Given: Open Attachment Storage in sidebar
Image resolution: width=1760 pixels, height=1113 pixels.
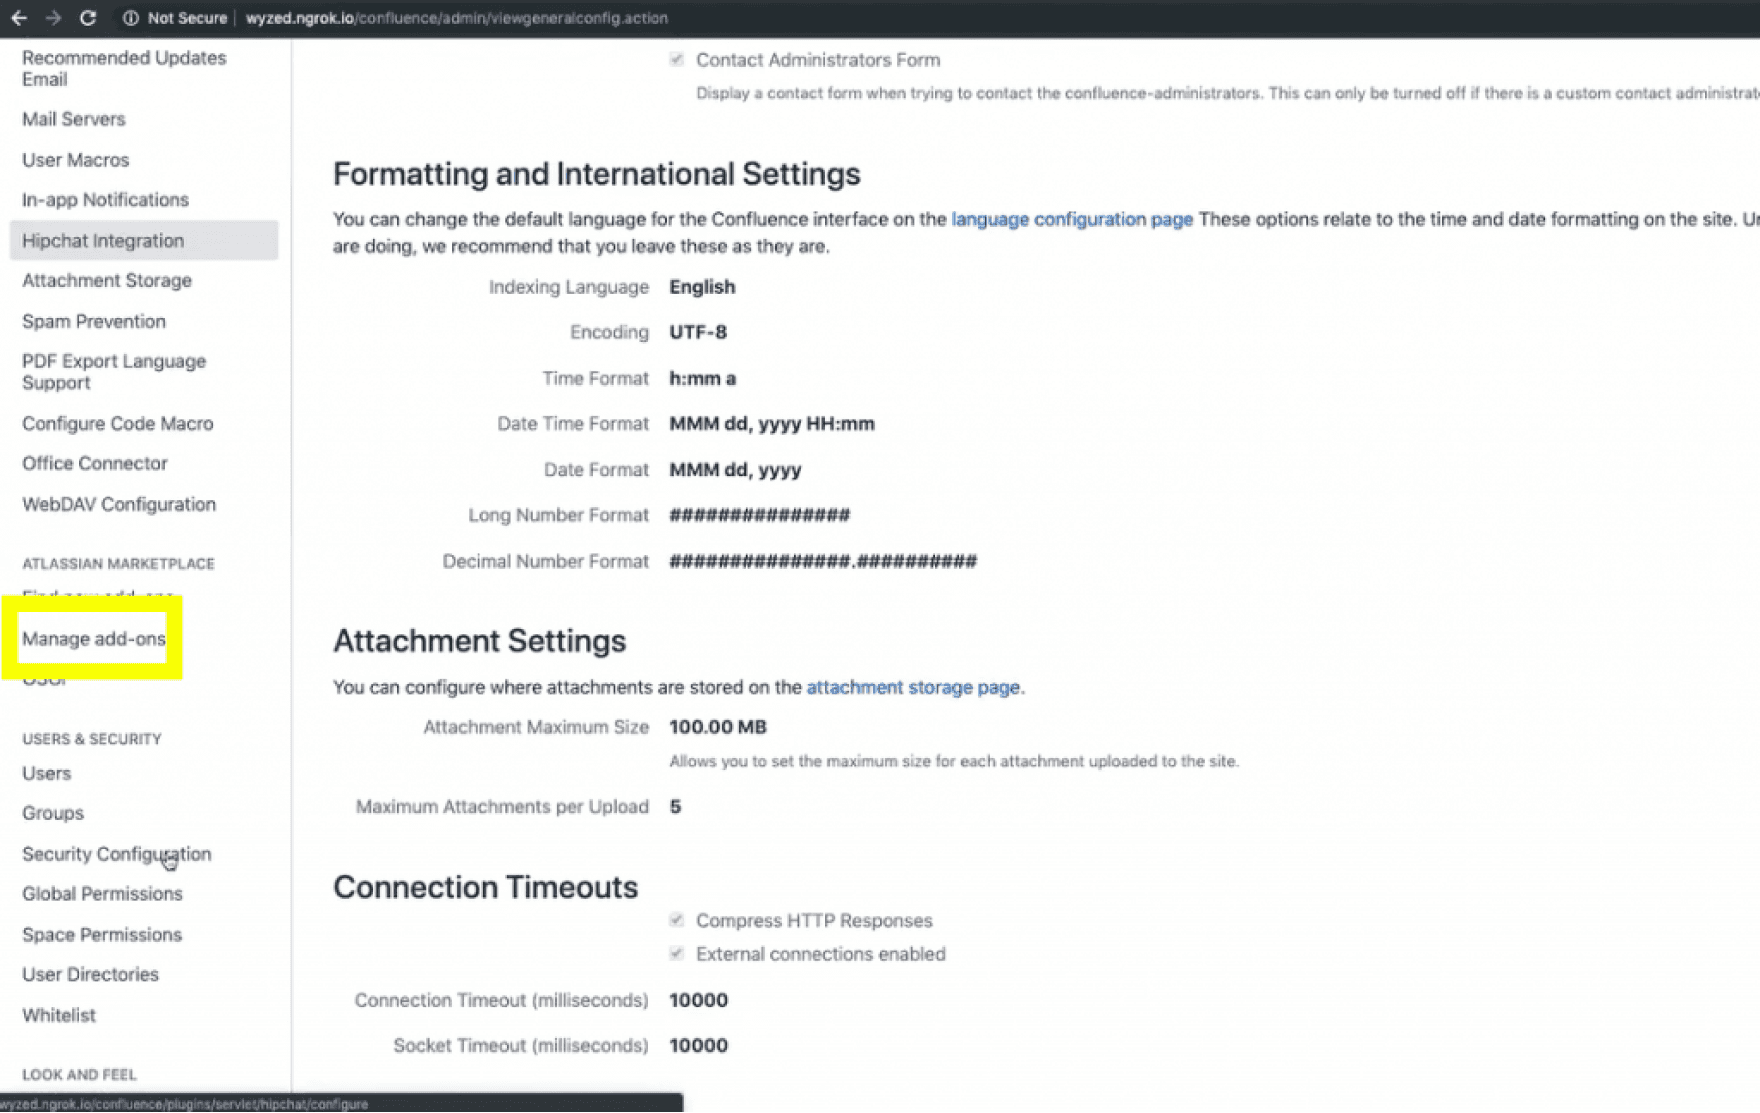Looking at the screenshot, I should pyautogui.click(x=107, y=281).
